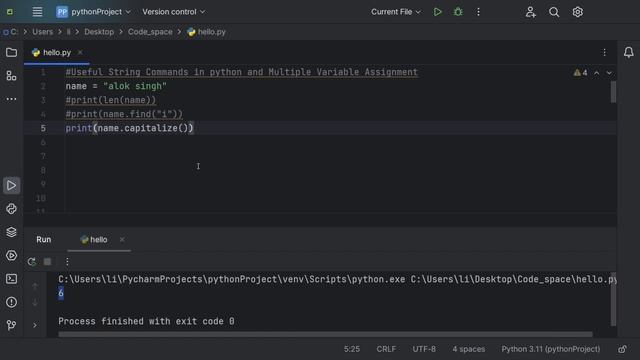
Task: Place cursor on line 5 print statement
Action: pyautogui.click(x=129, y=128)
